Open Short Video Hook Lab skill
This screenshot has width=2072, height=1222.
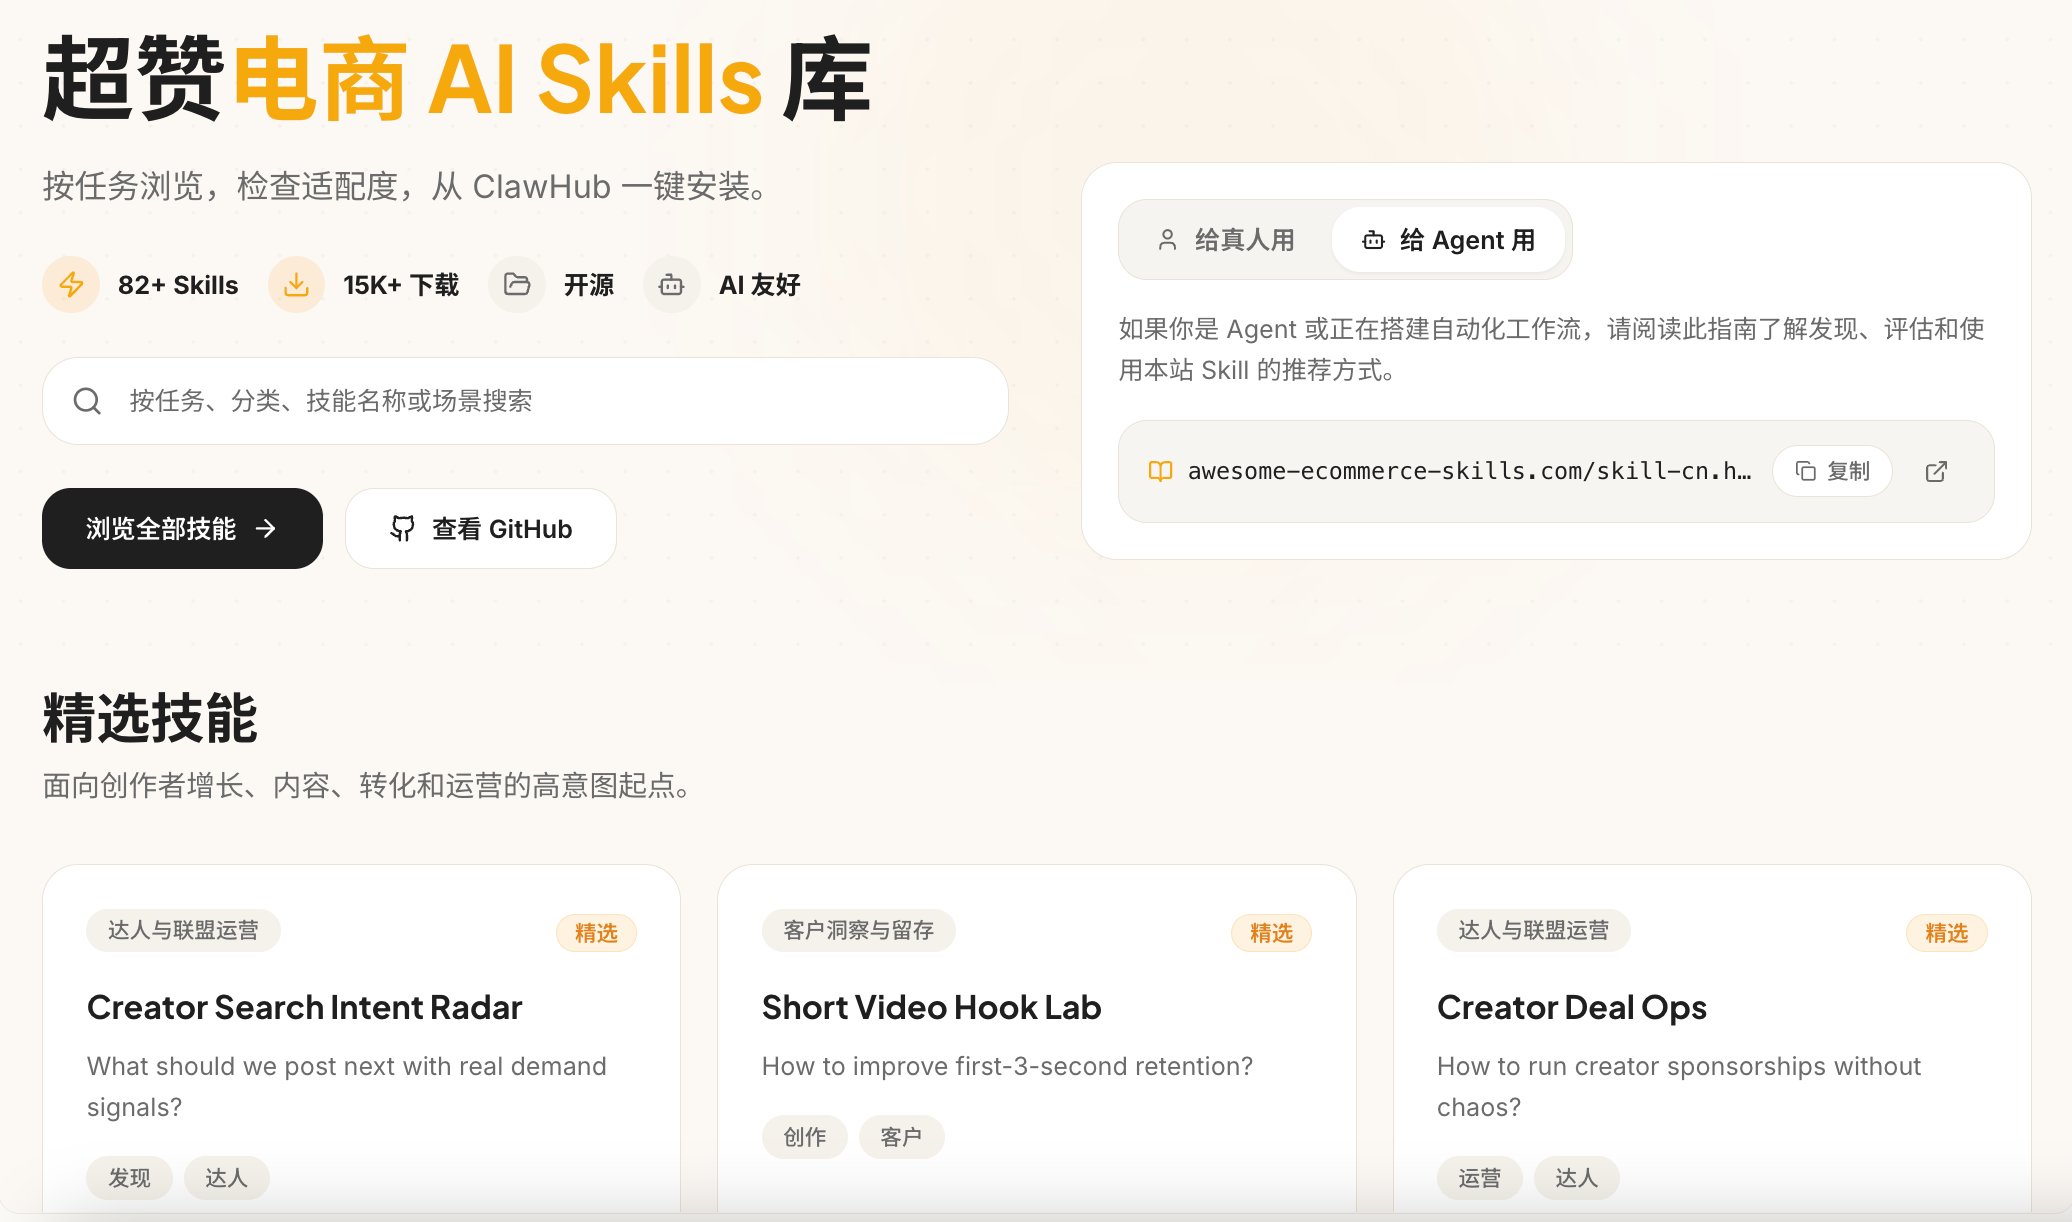[931, 1007]
